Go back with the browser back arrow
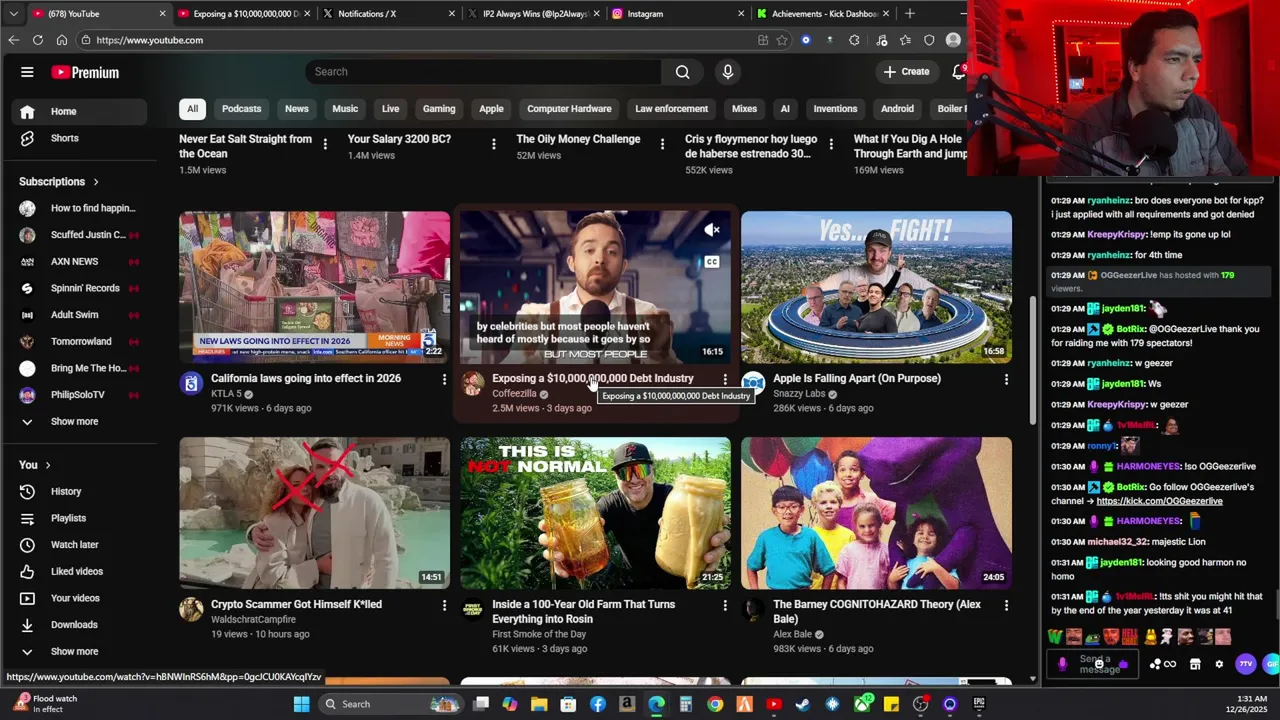The height and width of the screenshot is (720, 1280). pos(14,40)
